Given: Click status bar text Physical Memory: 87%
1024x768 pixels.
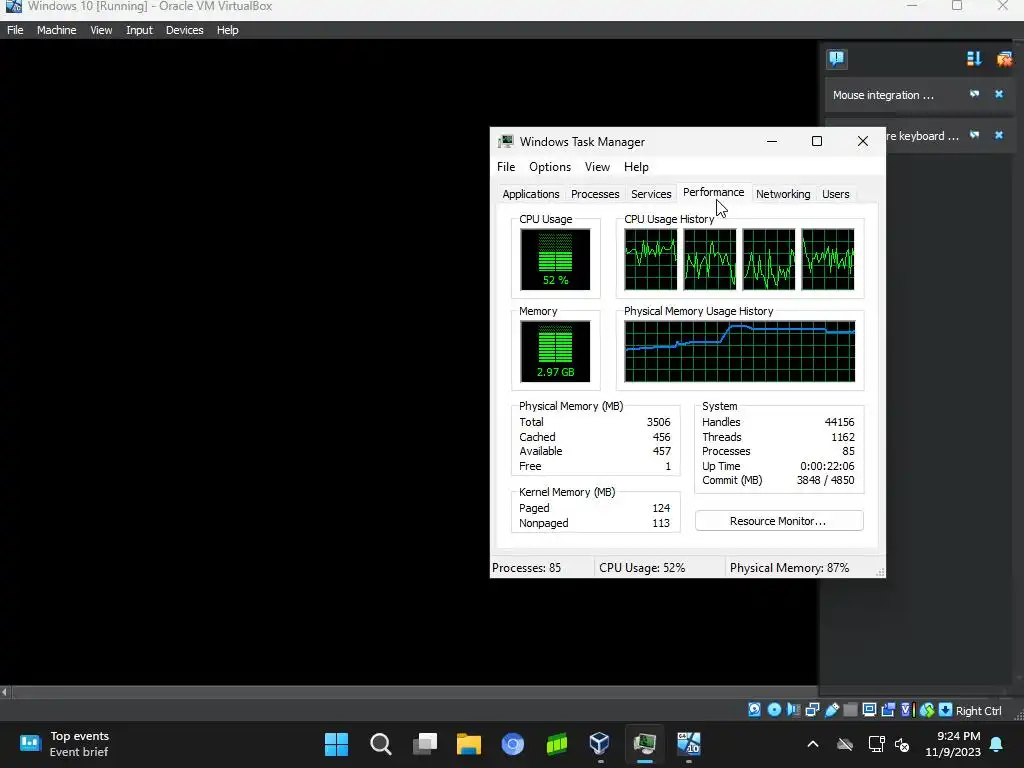Looking at the screenshot, I should coord(790,568).
